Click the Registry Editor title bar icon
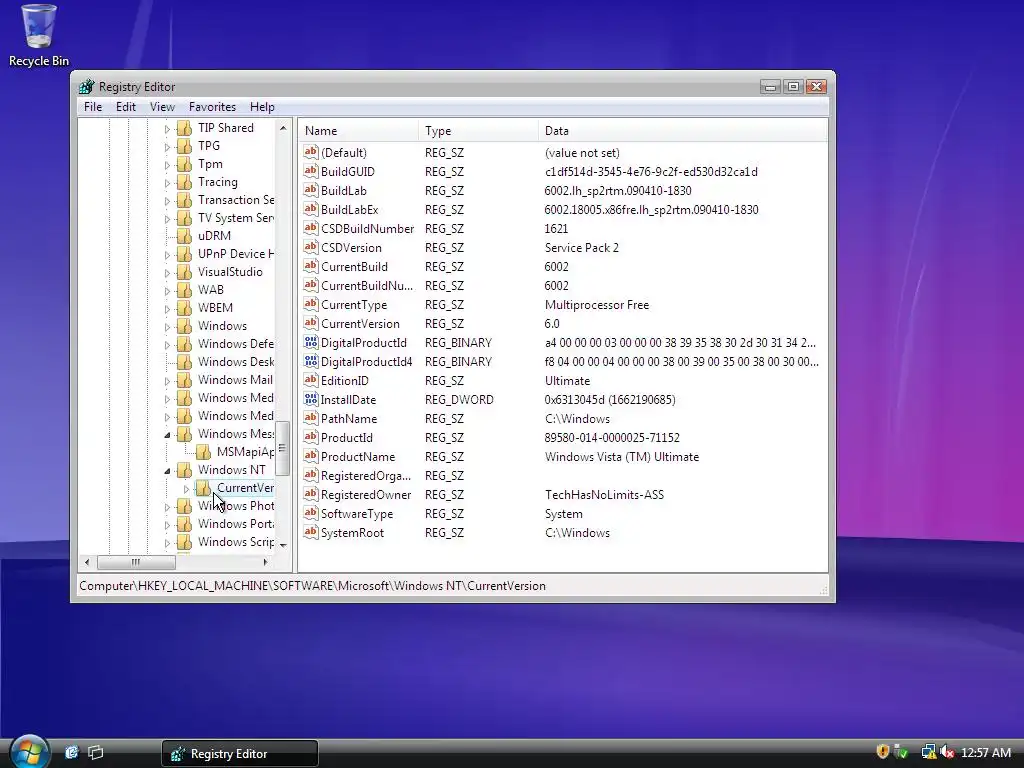 coord(86,87)
